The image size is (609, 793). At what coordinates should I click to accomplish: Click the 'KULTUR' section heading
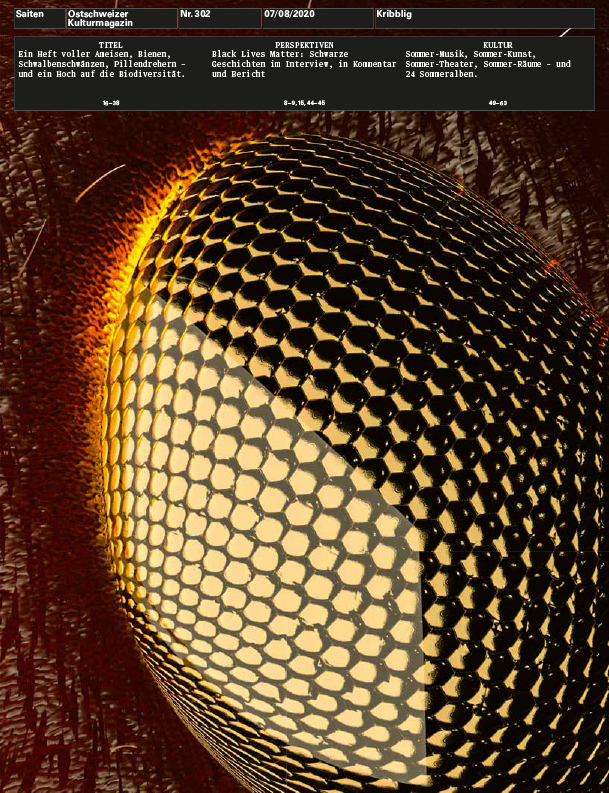[x=498, y=46]
